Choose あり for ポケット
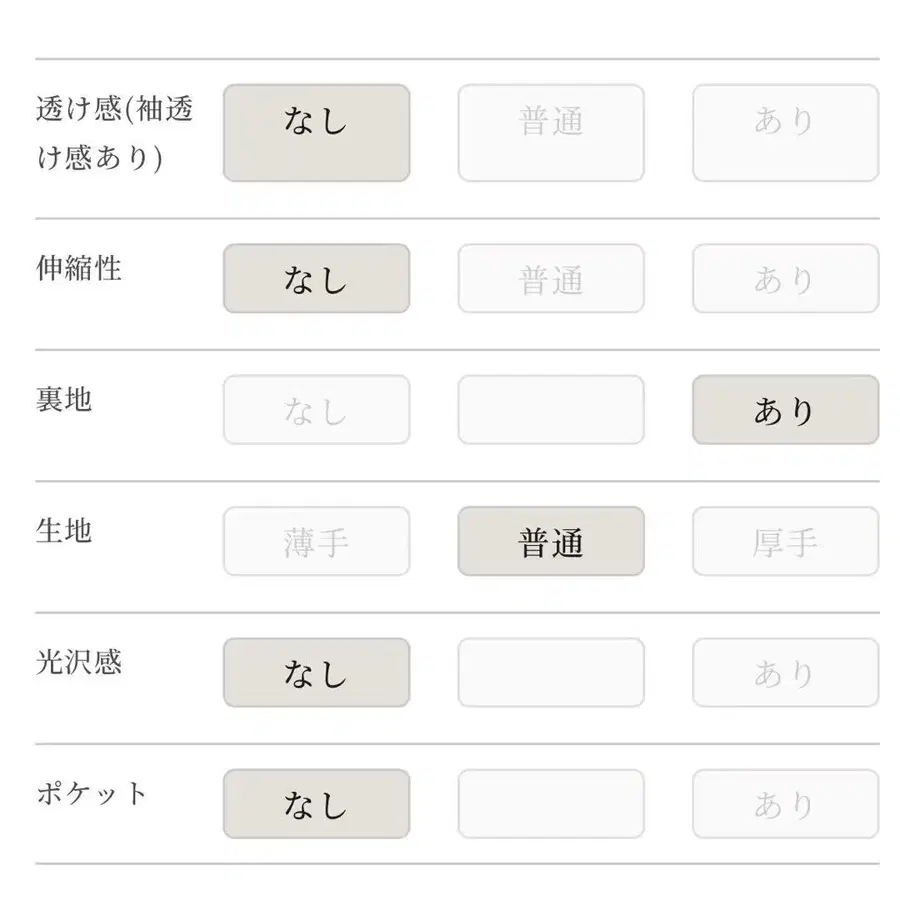Screen dimensions: 900x900 (785, 804)
